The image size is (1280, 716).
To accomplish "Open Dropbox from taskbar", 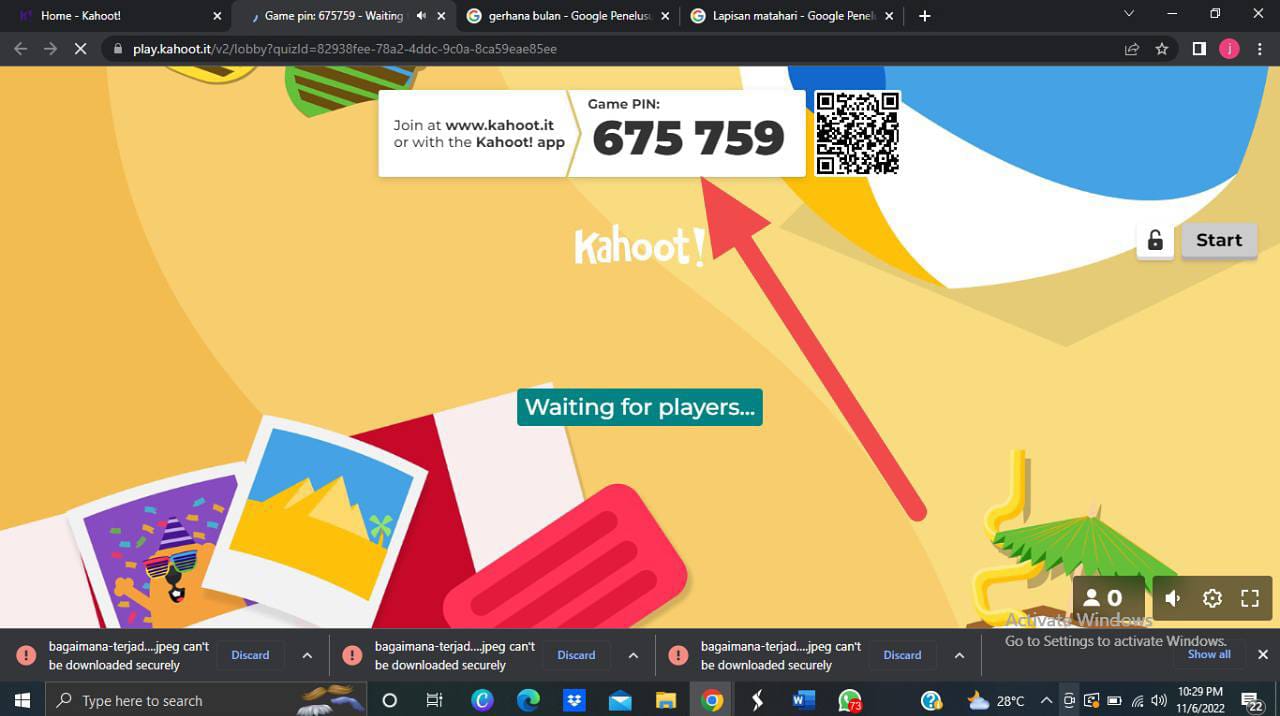I will [574, 700].
